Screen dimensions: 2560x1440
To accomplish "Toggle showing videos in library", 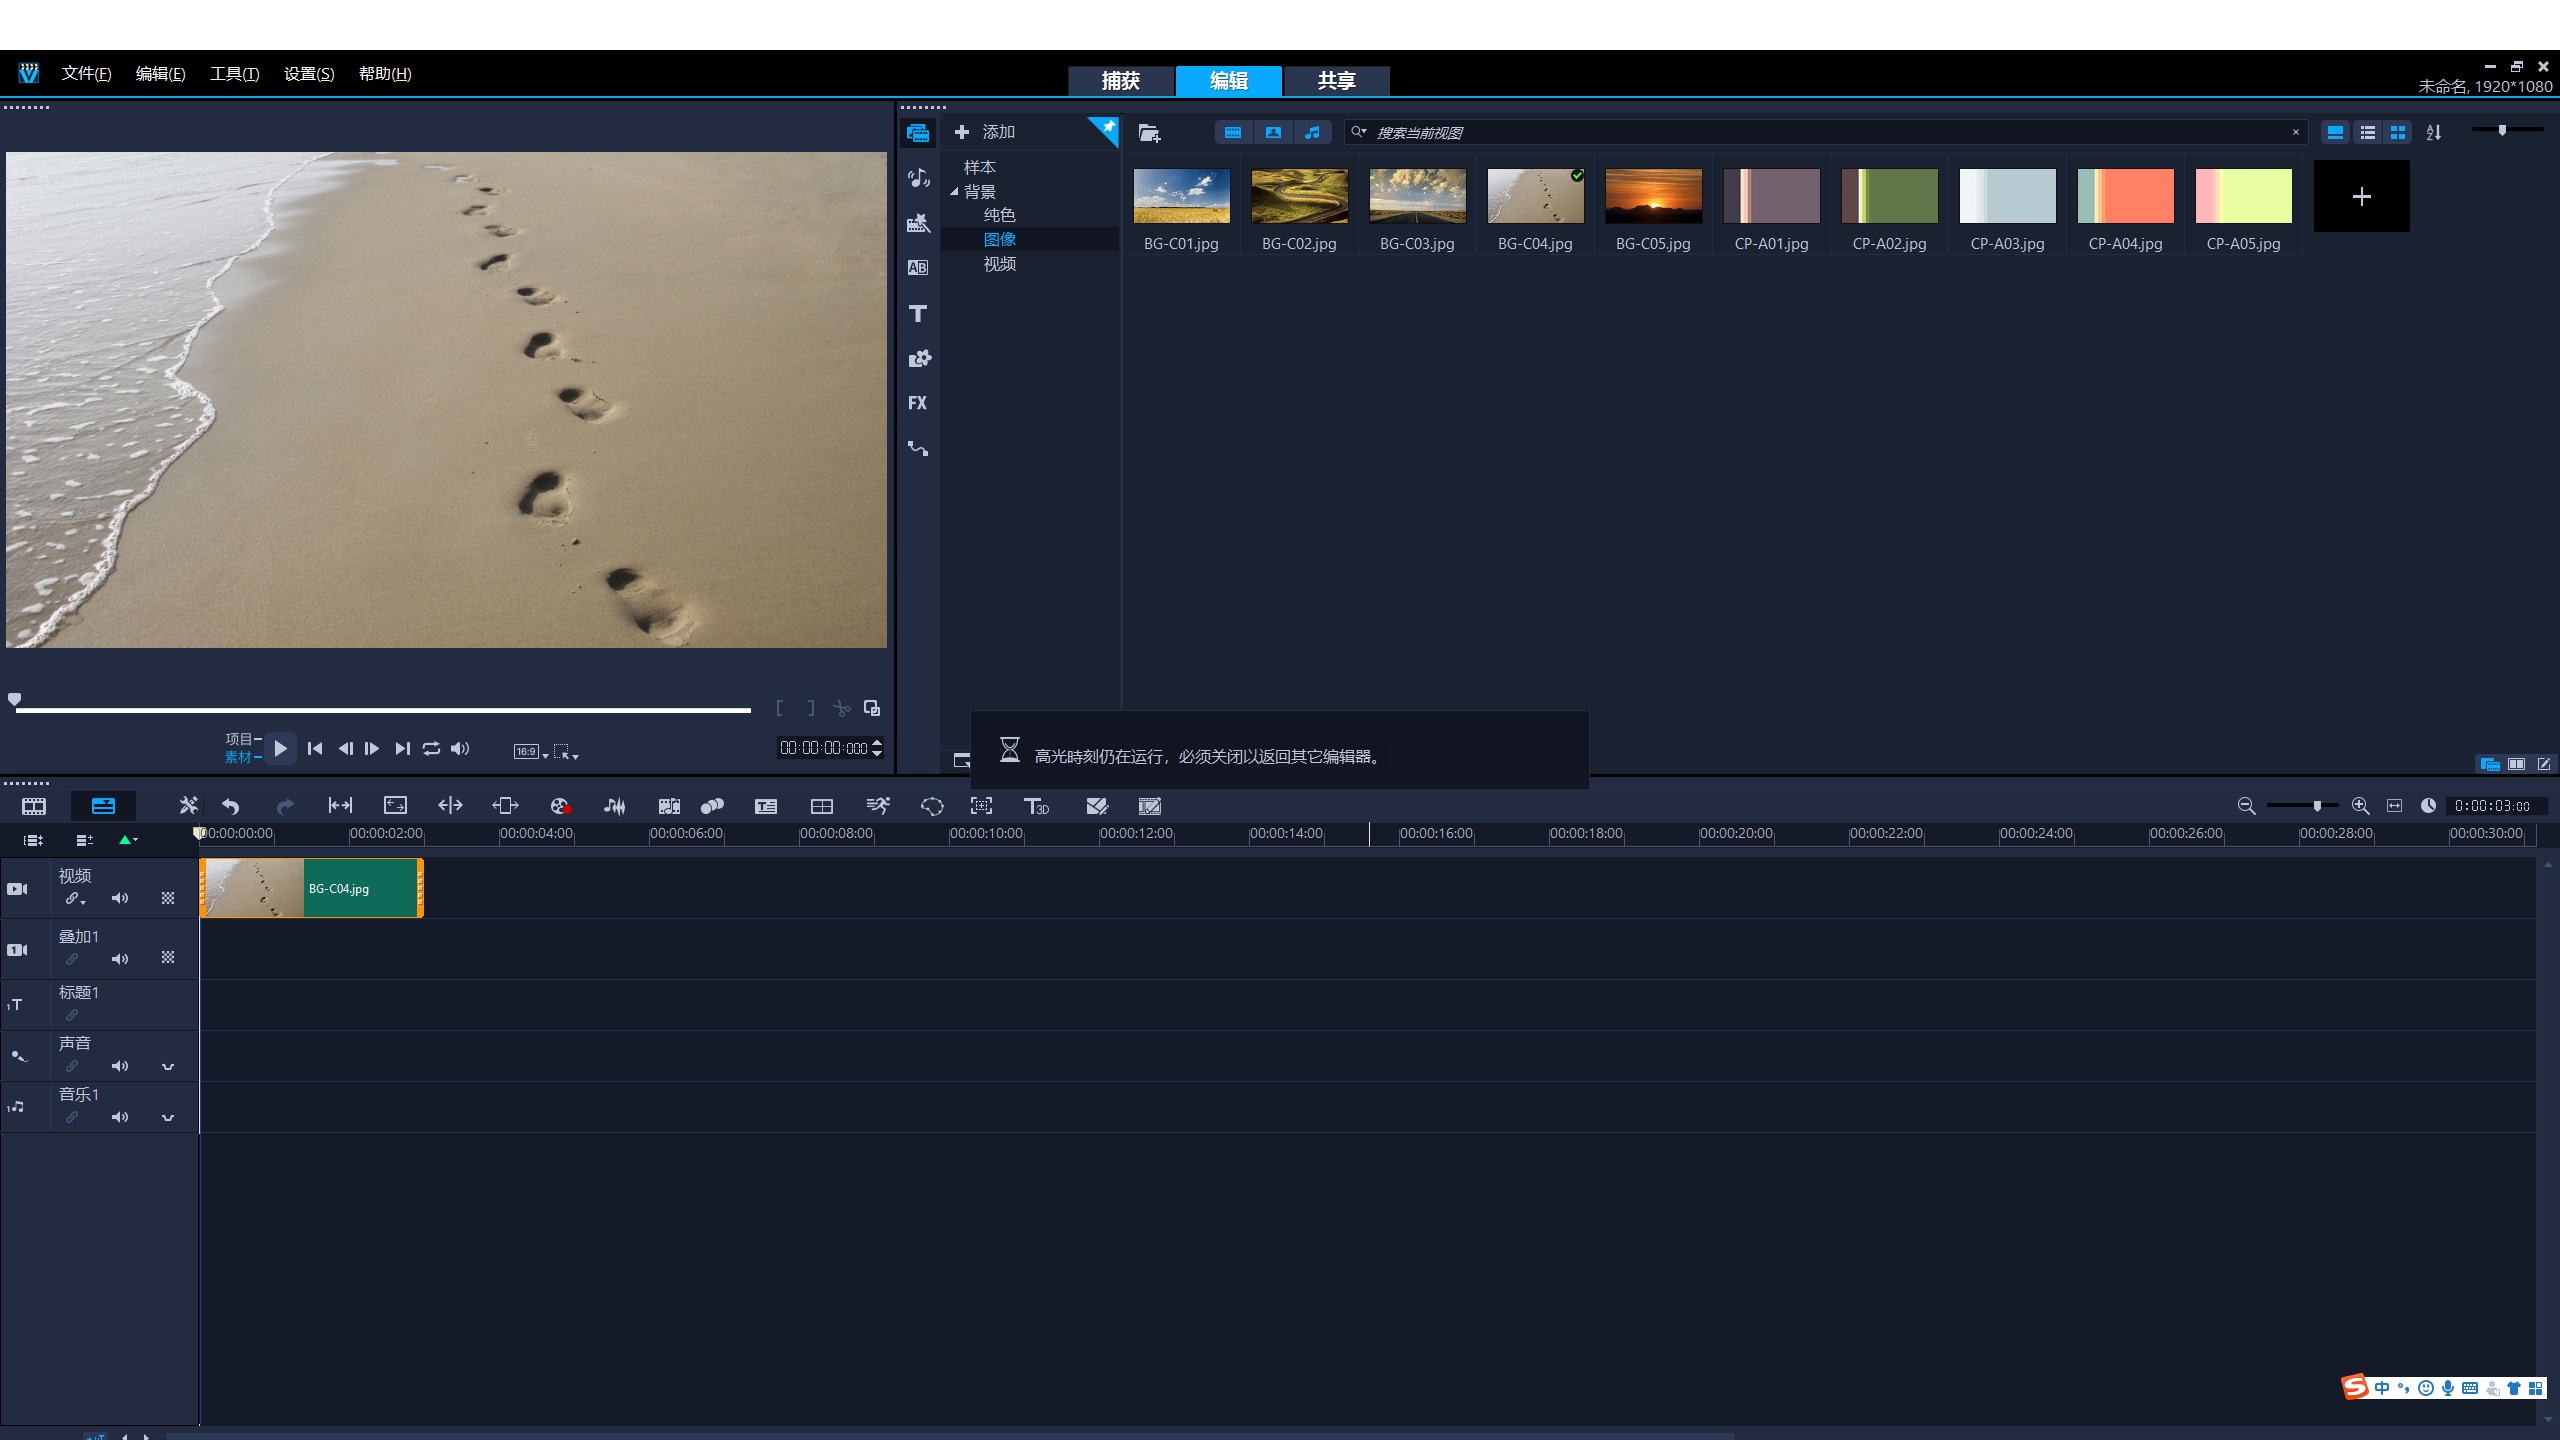I will (1233, 132).
